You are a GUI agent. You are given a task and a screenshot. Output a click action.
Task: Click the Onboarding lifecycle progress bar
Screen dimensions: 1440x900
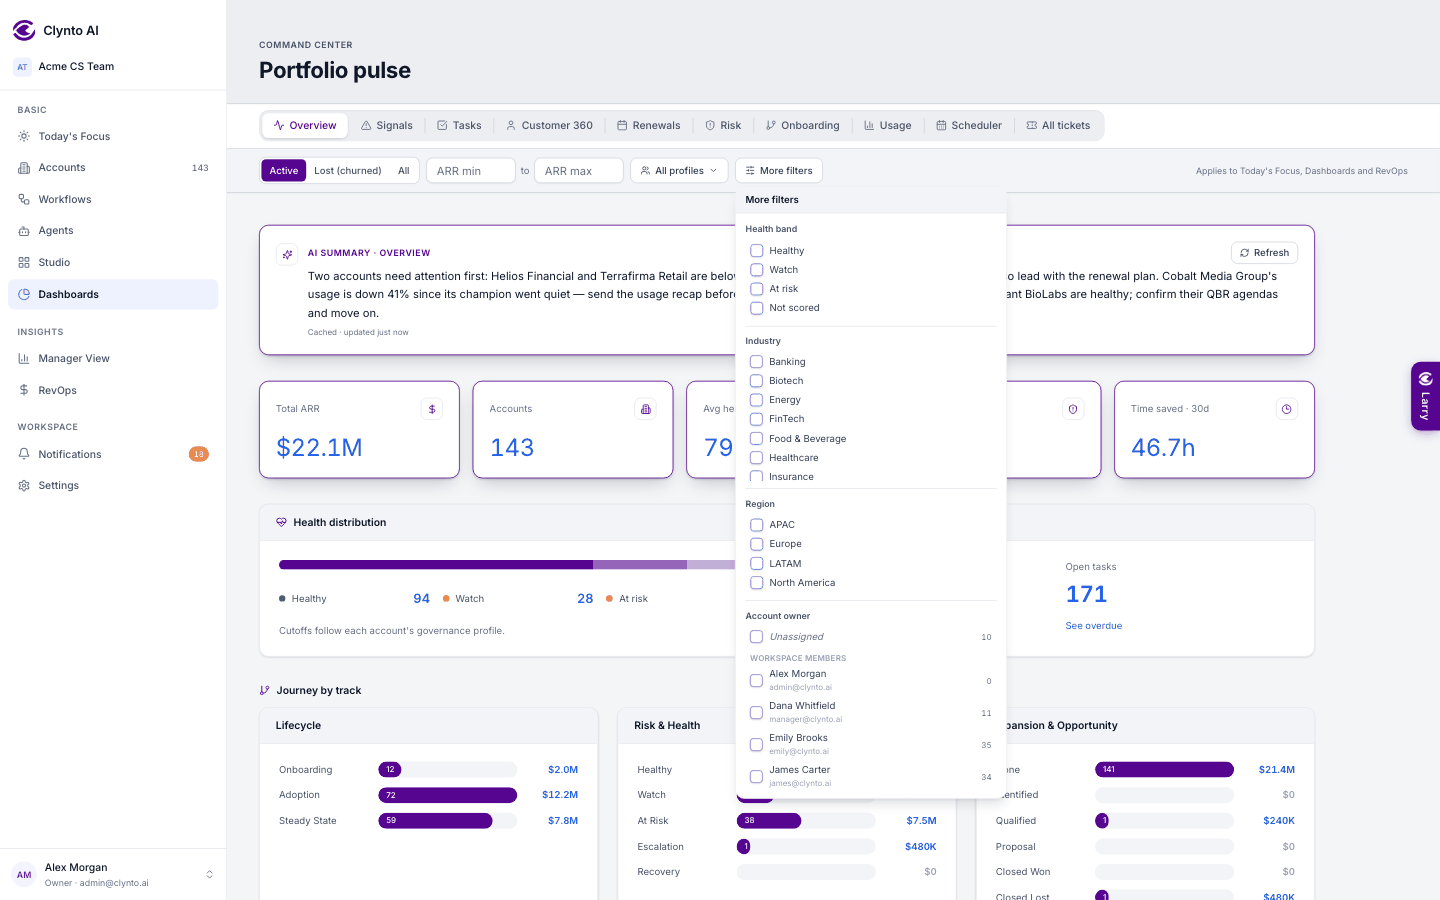tap(447, 770)
